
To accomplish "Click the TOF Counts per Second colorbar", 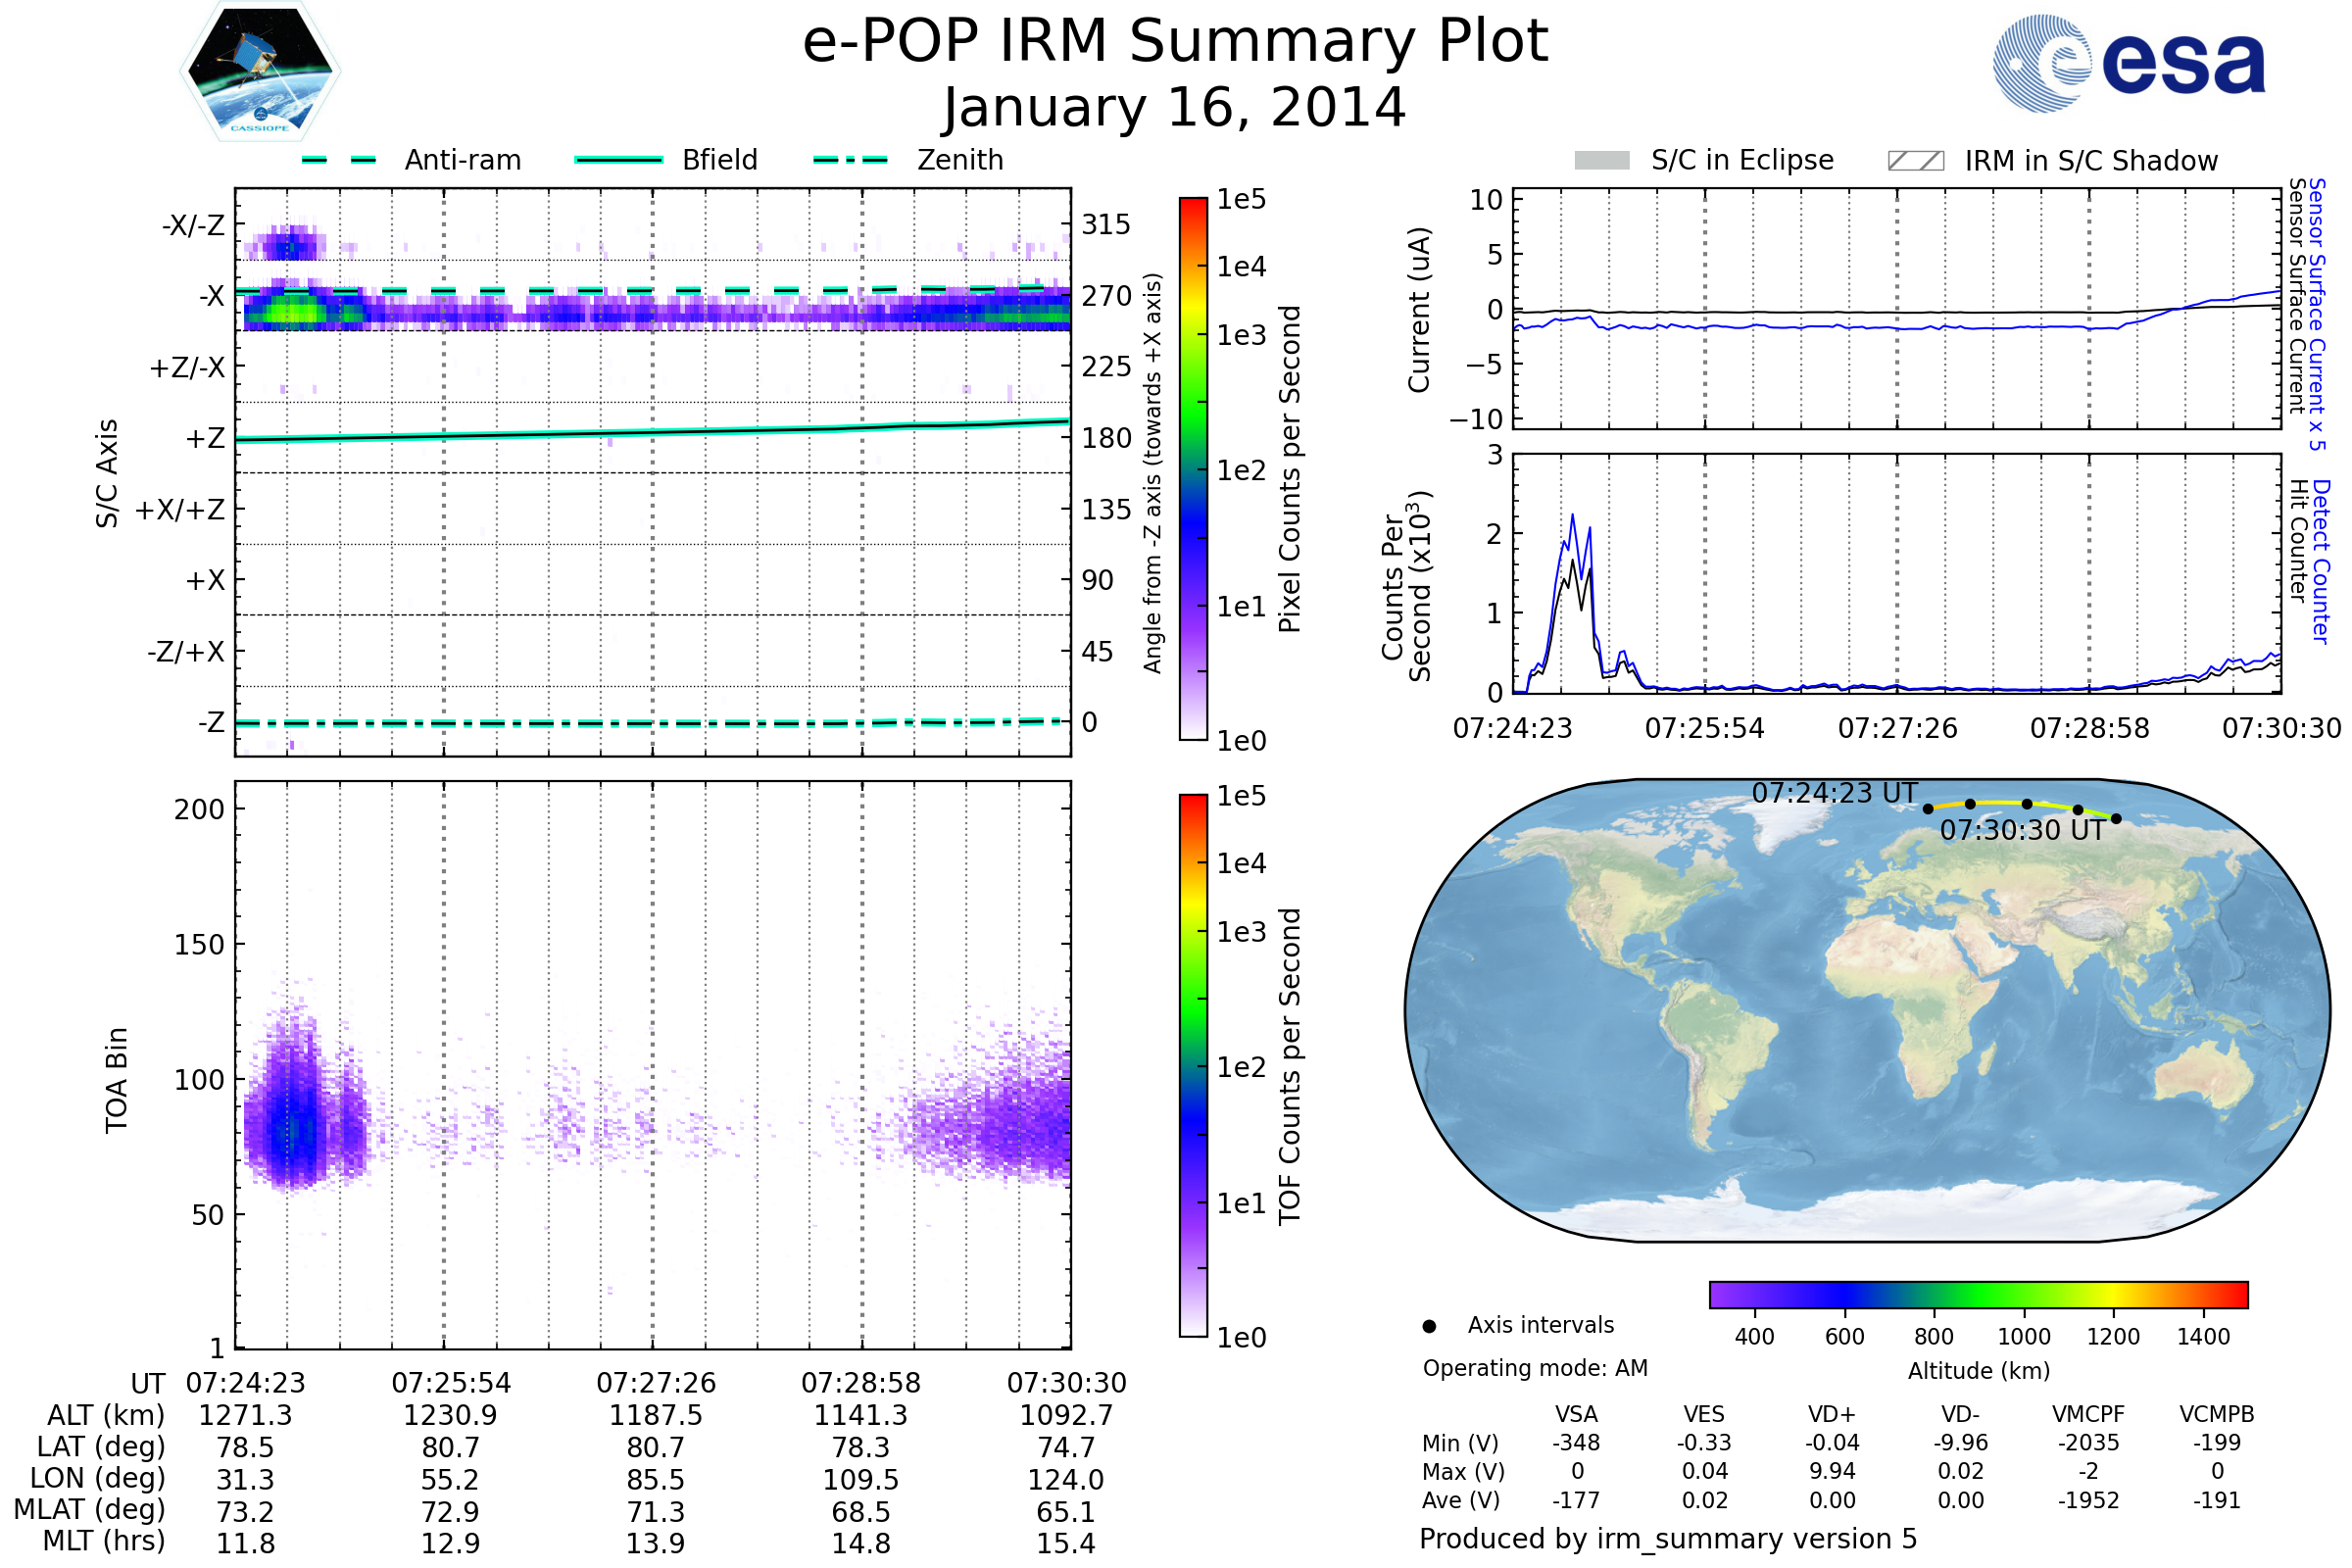I will [1193, 1065].
